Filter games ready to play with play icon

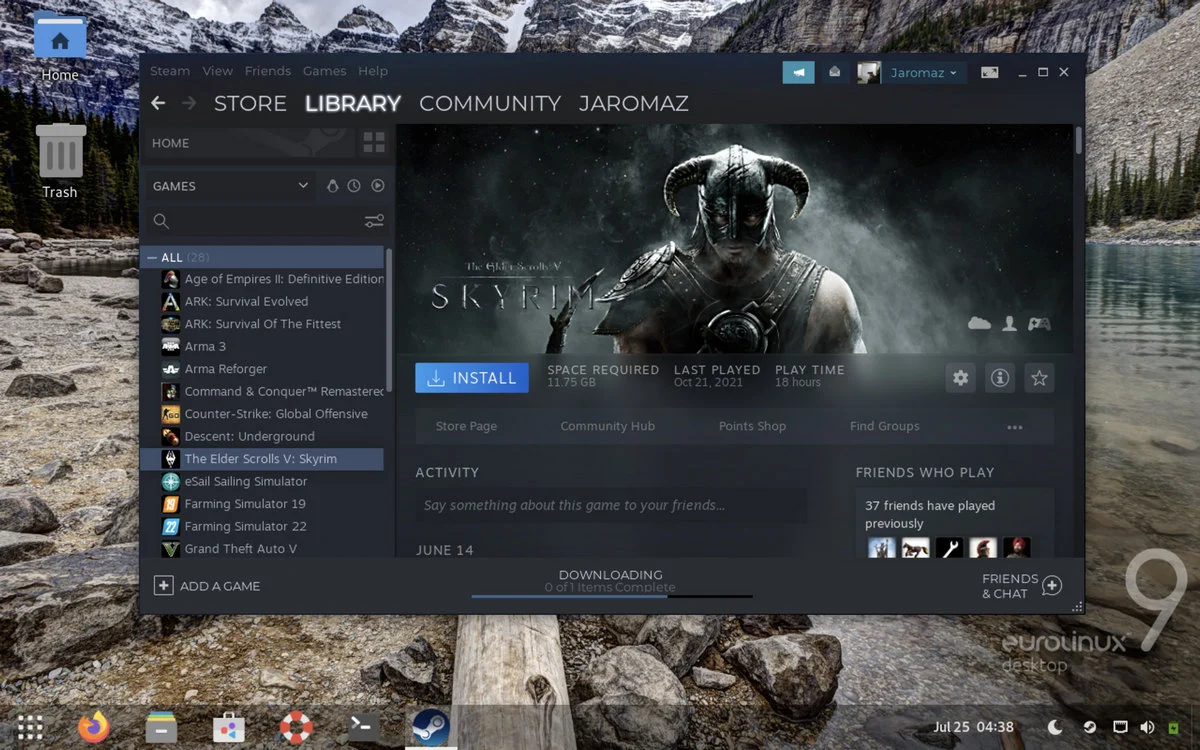click(x=378, y=185)
